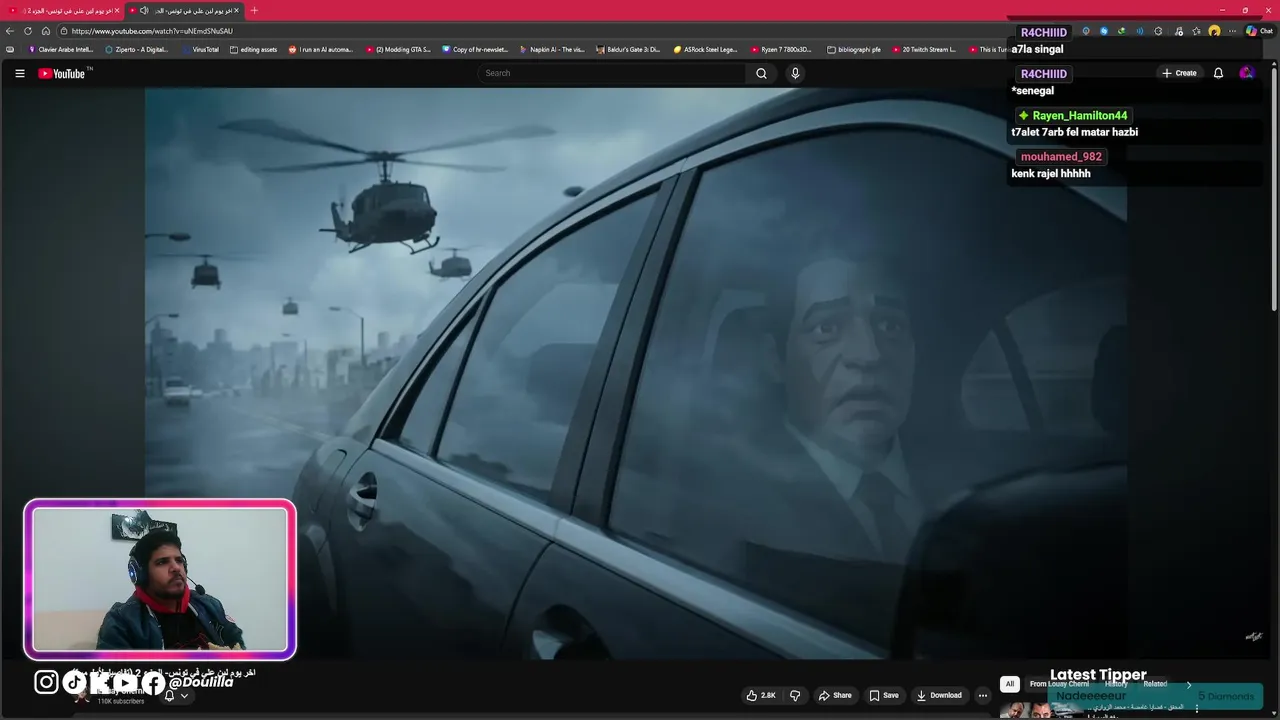Open Clavier Arabe Intell... bookmark

(x=61, y=49)
